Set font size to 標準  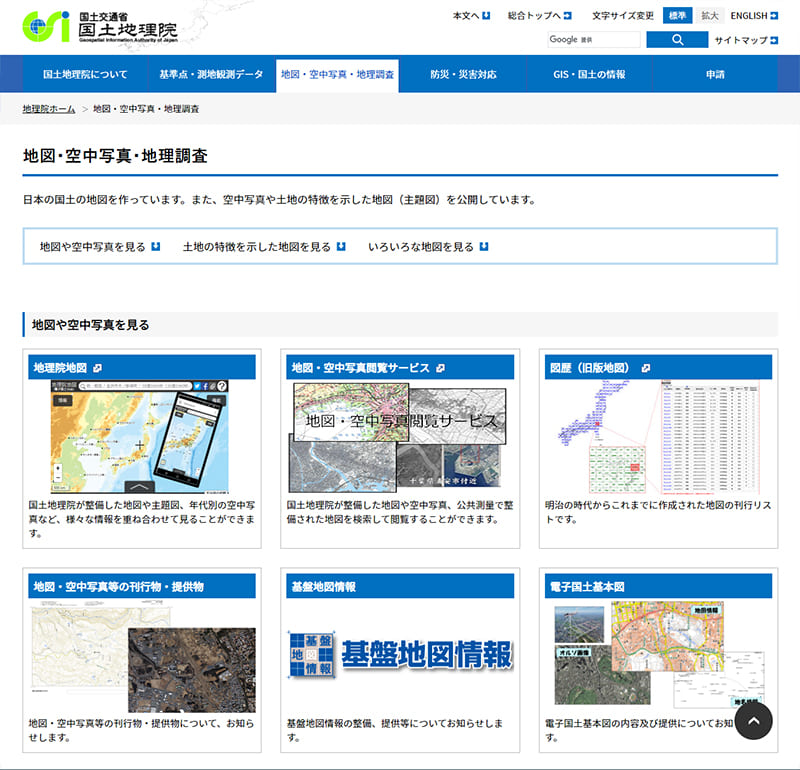tap(677, 16)
